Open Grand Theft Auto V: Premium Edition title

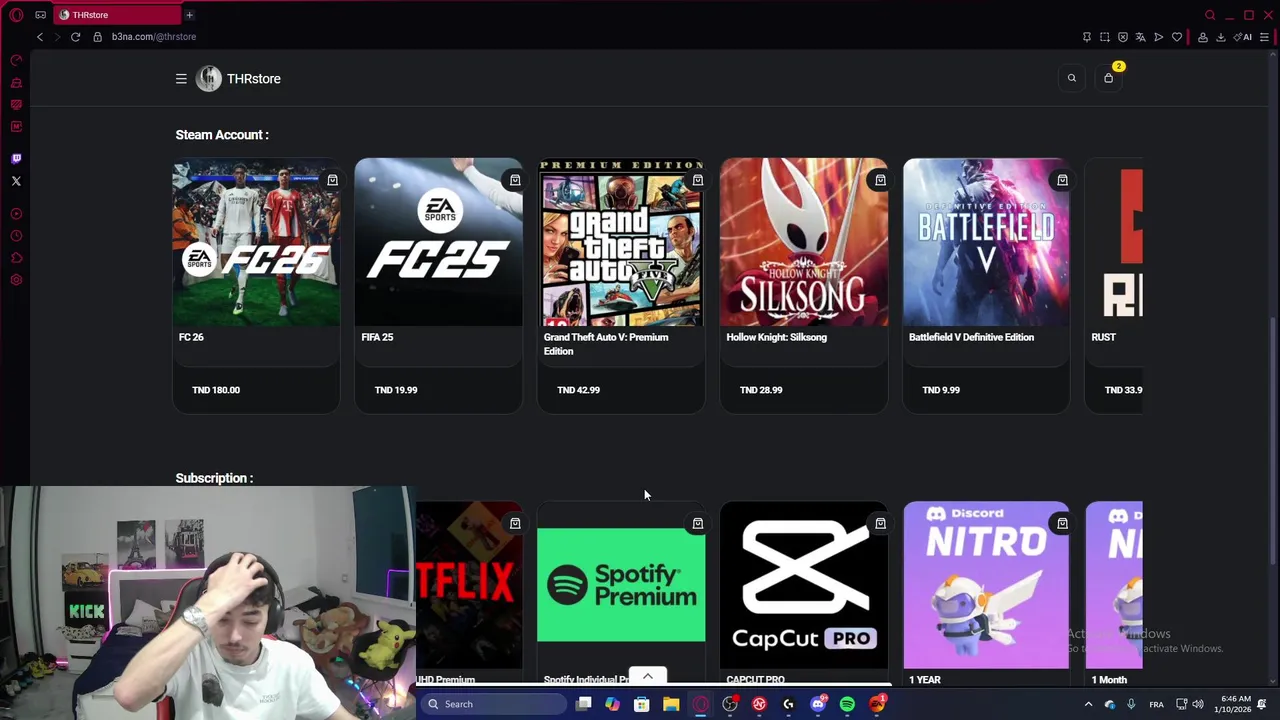(x=606, y=344)
